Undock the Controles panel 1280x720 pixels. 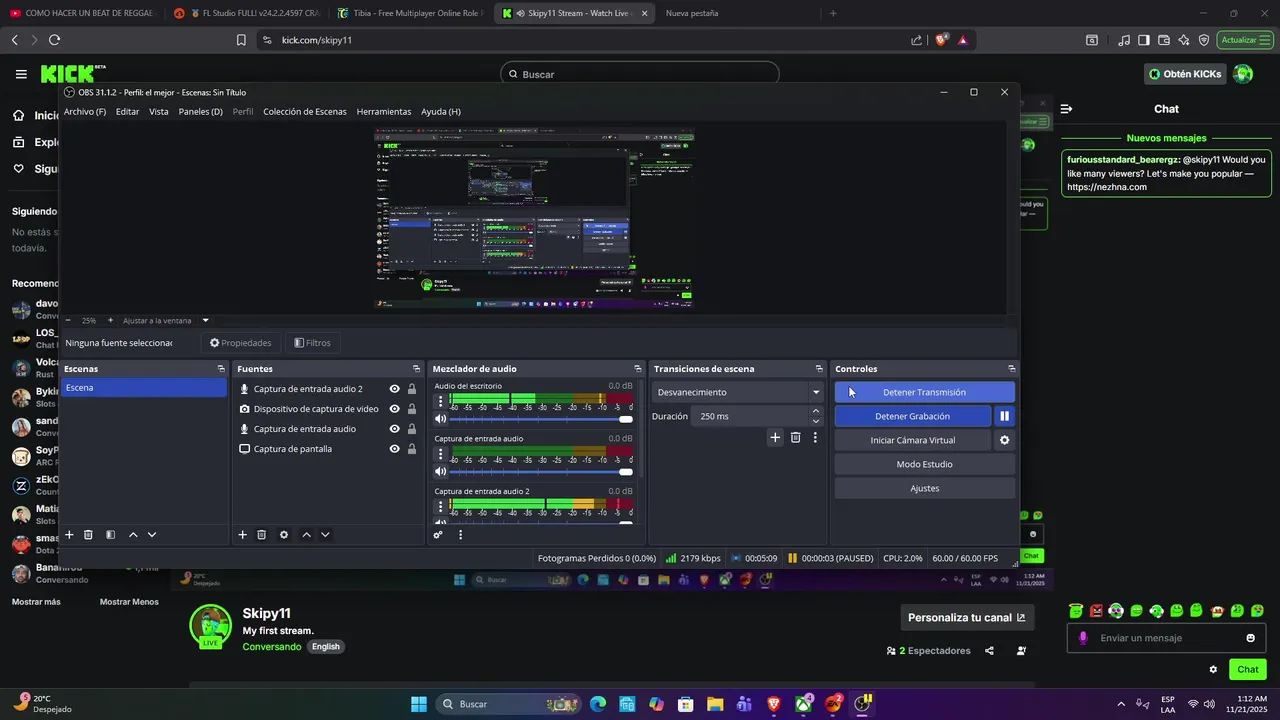click(1011, 369)
